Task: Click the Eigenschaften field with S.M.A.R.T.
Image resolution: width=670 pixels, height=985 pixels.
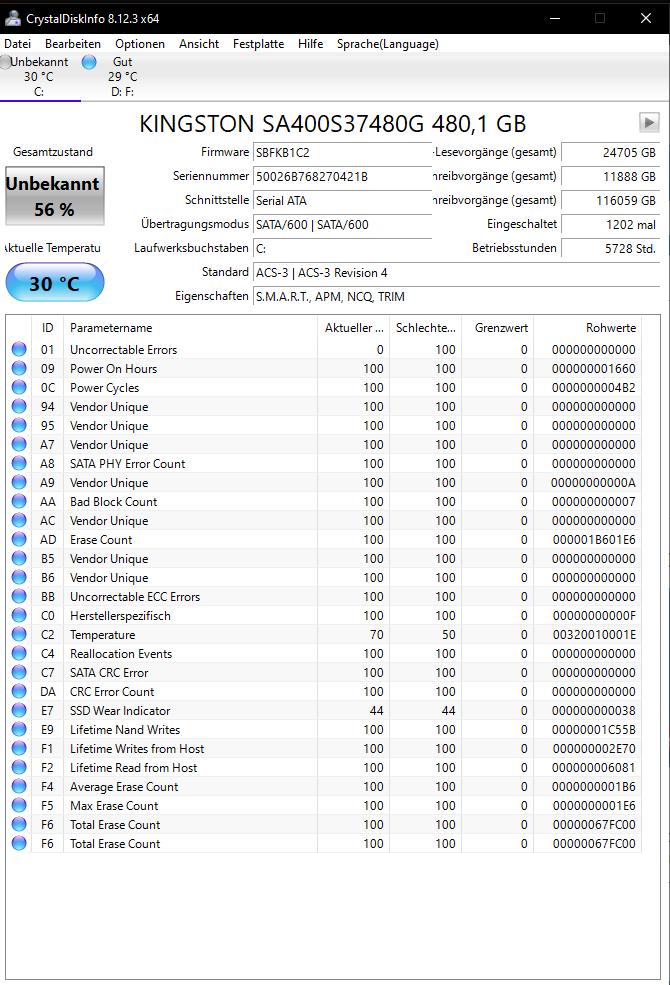Action: (x=457, y=297)
